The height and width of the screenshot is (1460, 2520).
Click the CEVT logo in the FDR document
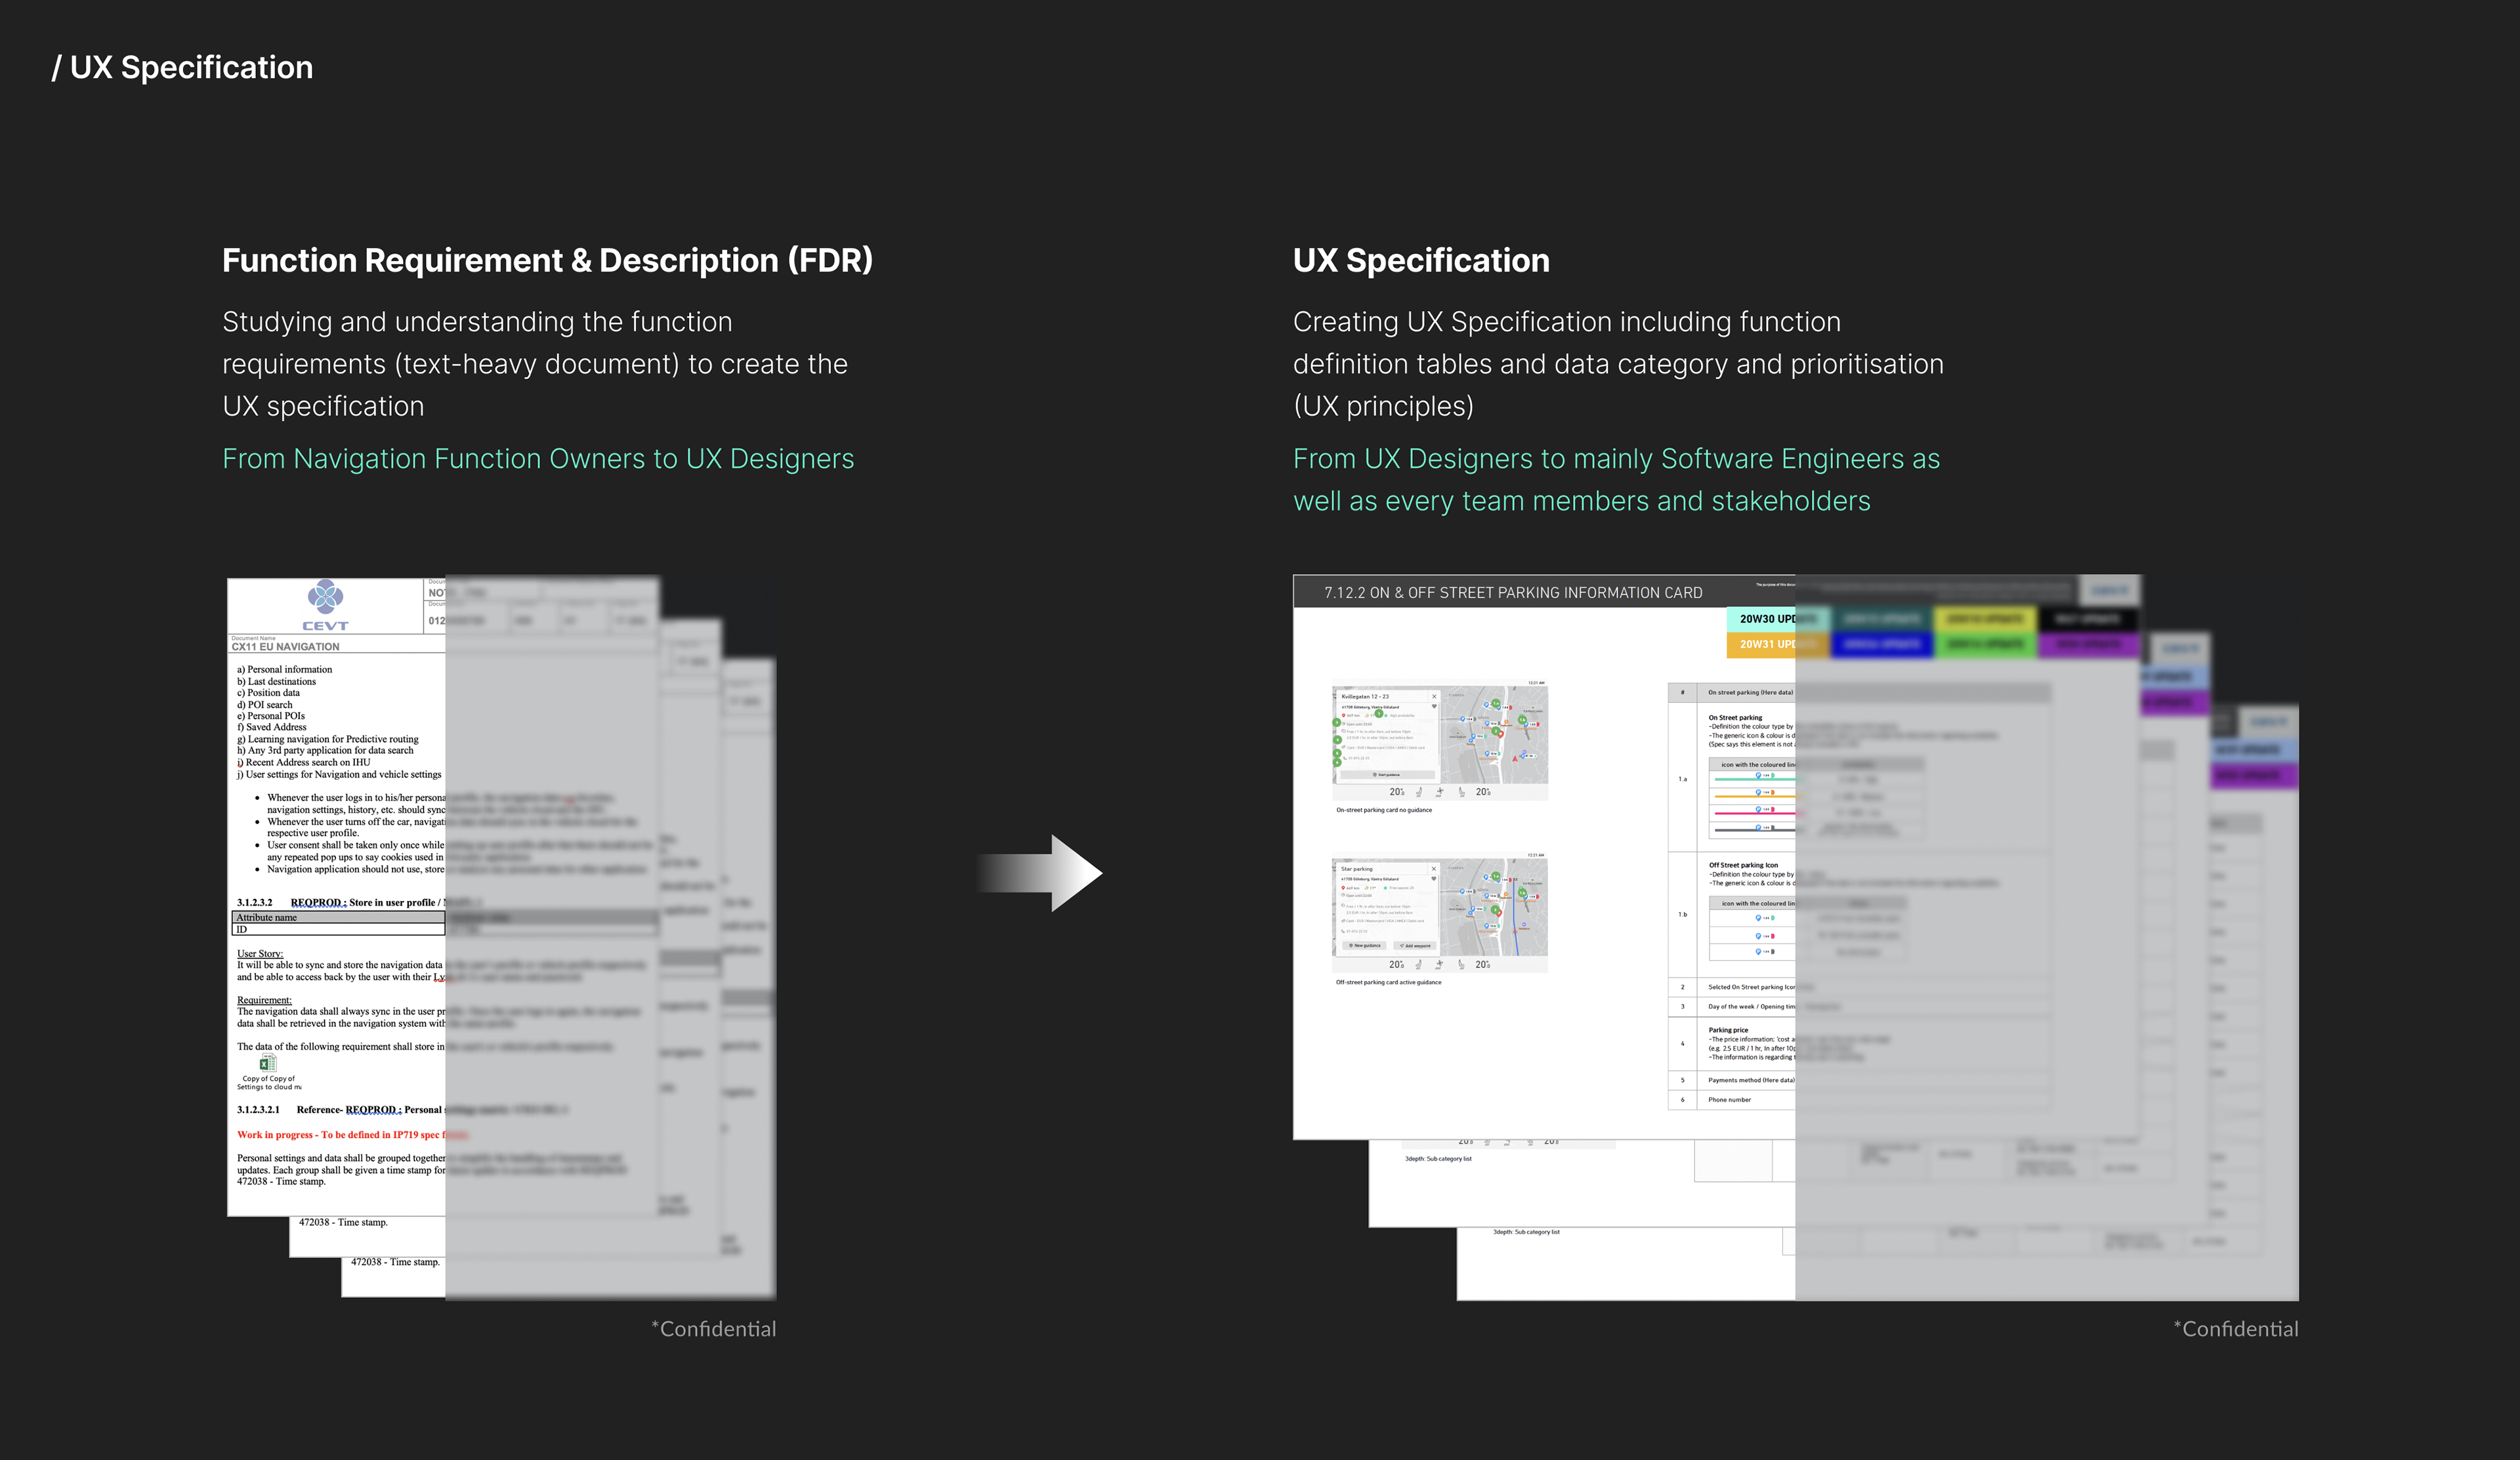(325, 605)
